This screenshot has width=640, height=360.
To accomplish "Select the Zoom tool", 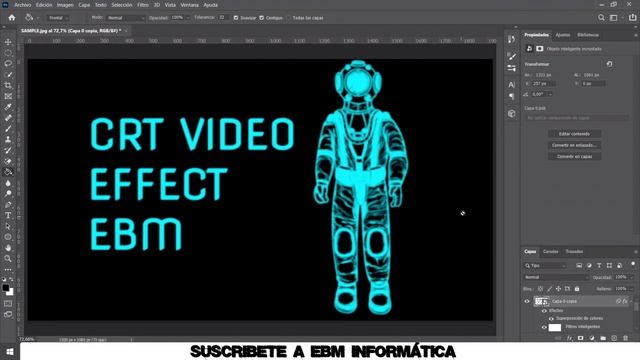I will (8, 258).
